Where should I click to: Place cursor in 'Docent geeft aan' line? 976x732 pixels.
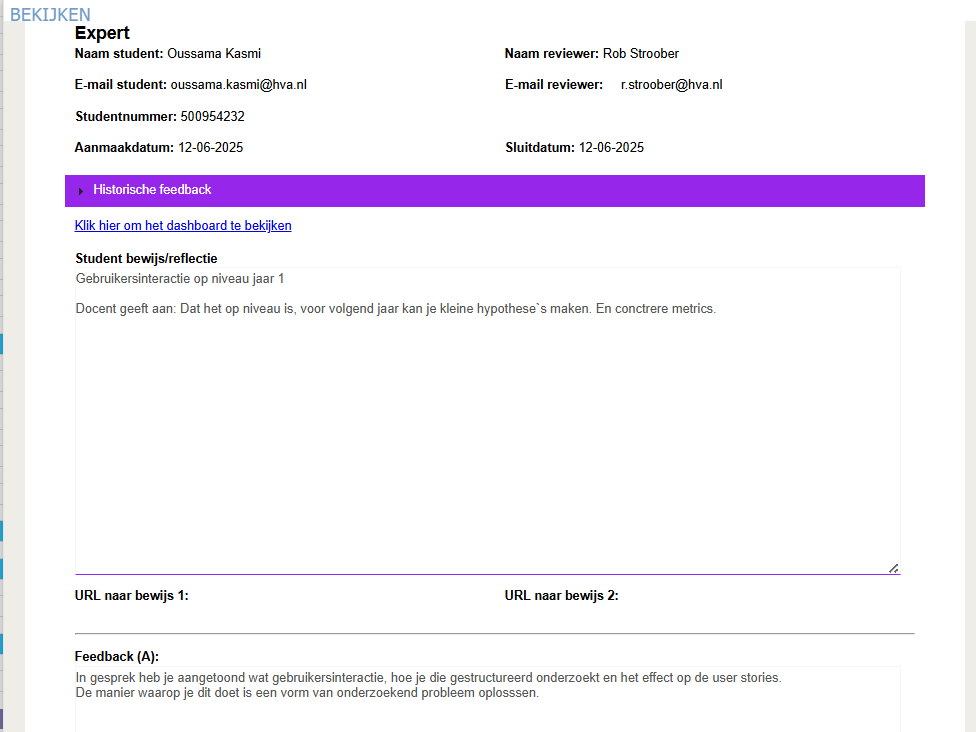tap(395, 309)
